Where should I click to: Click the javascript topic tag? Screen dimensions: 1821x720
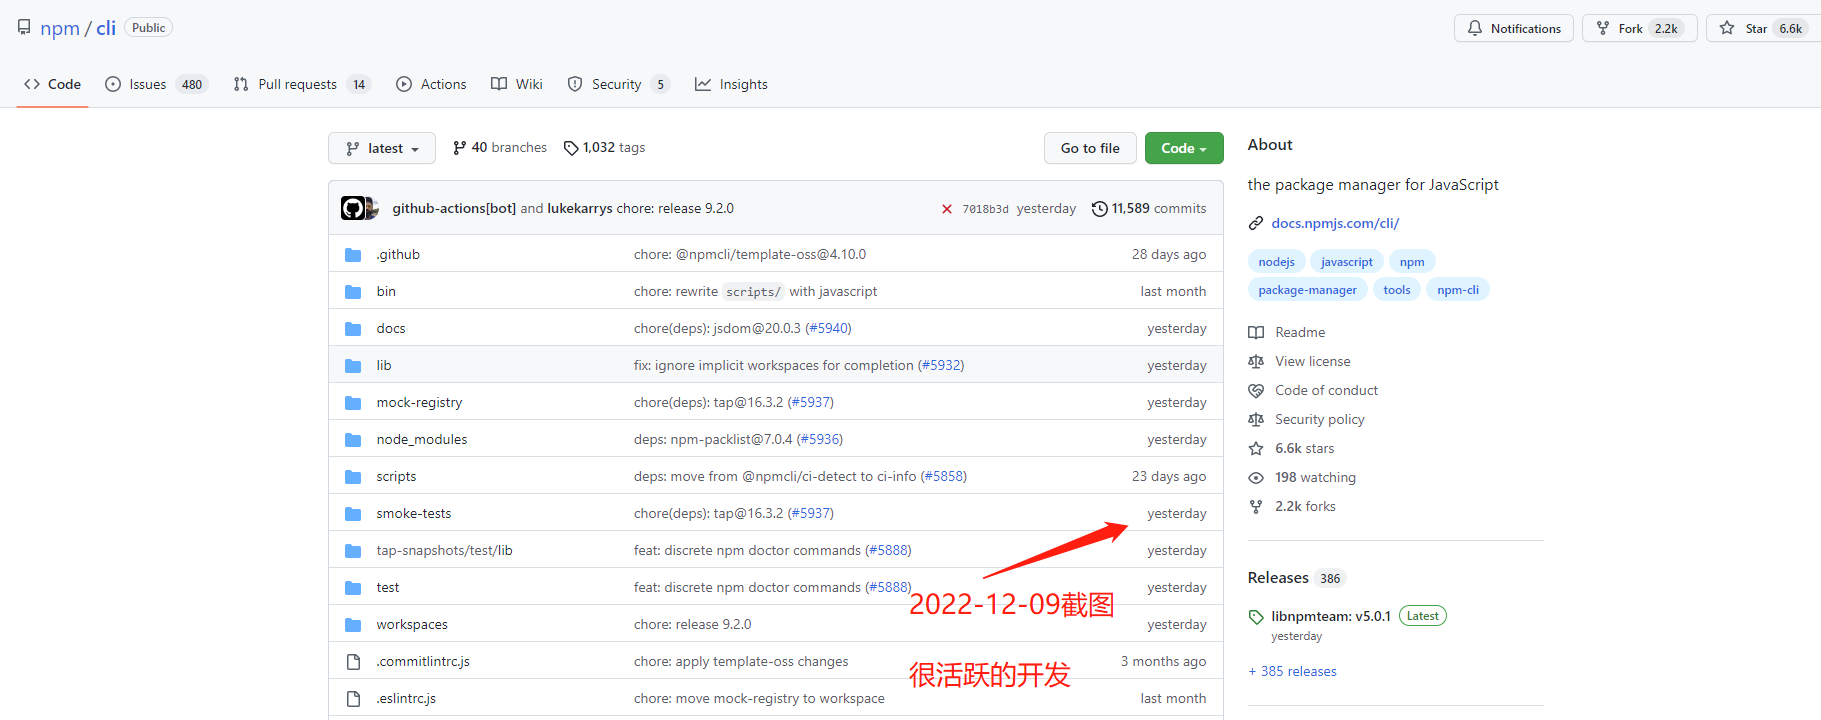(1347, 262)
